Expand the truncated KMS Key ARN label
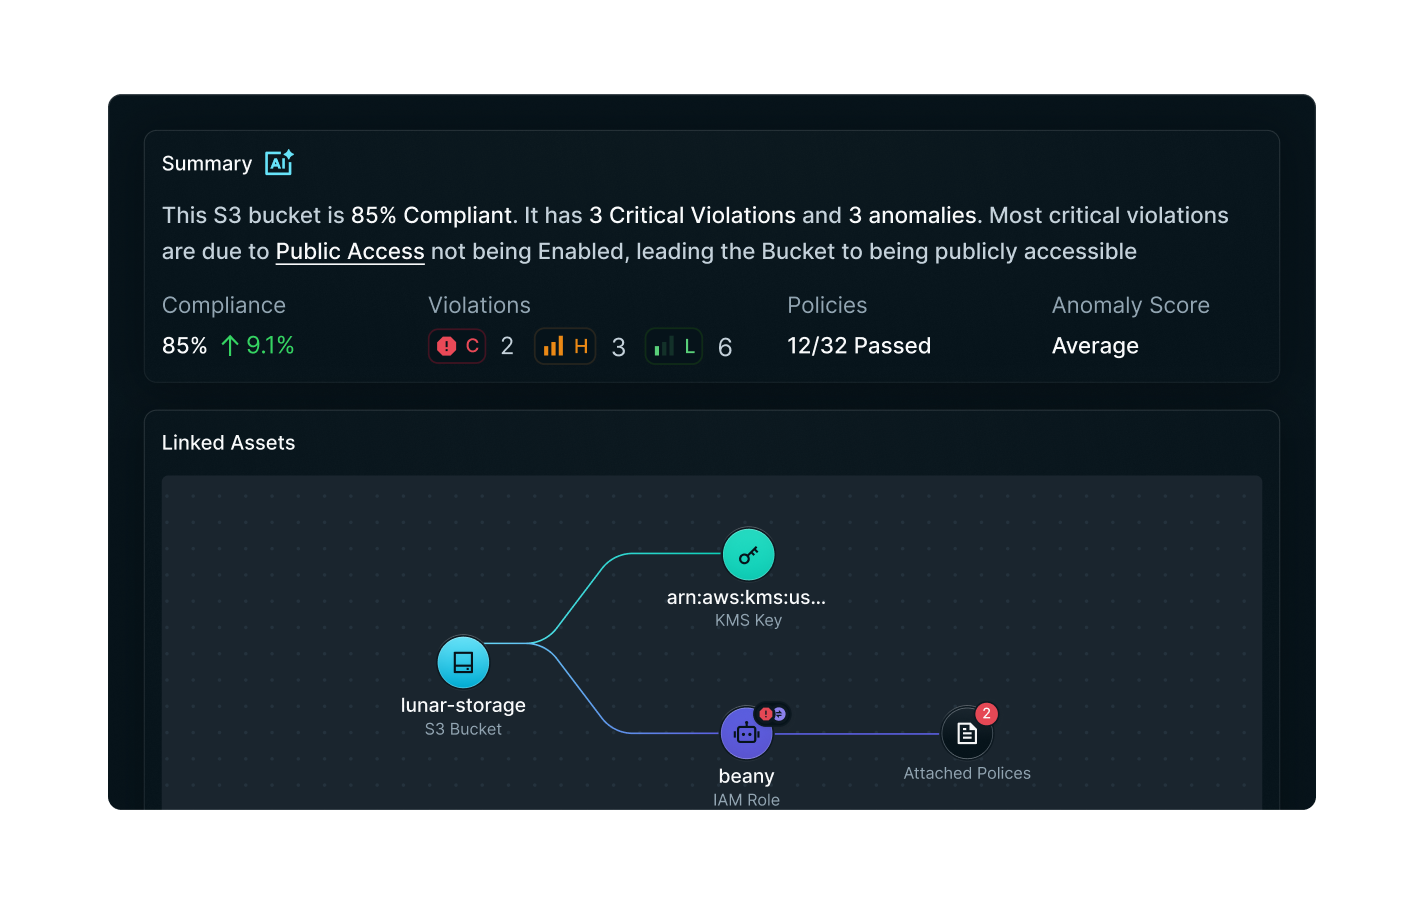Screen dimensions: 1422x904 coord(747,597)
